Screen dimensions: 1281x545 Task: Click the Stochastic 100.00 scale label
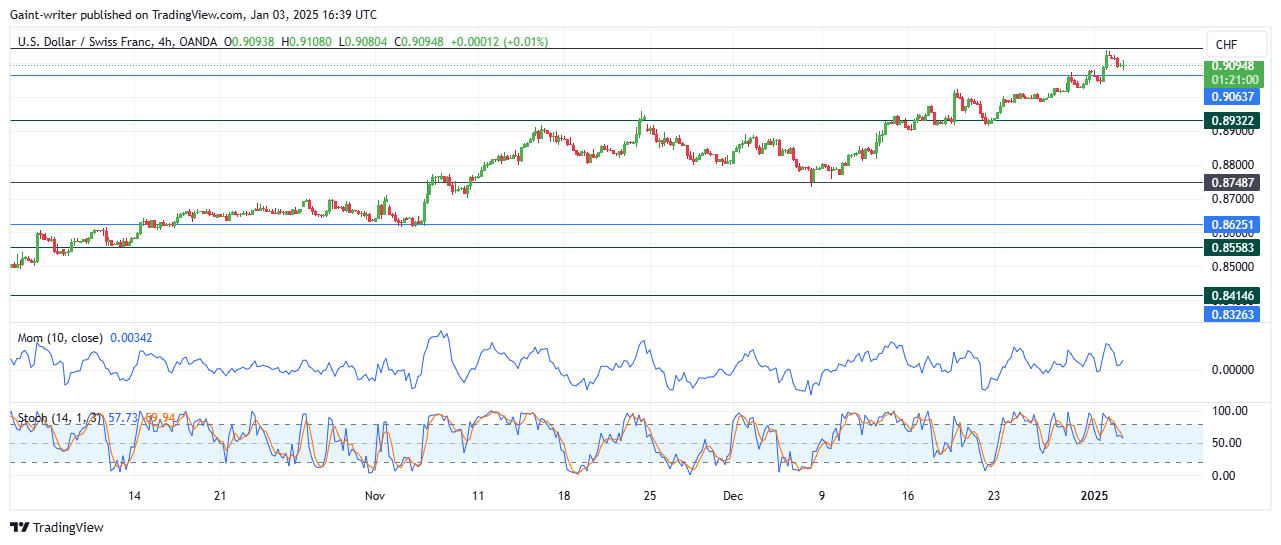coord(1229,411)
